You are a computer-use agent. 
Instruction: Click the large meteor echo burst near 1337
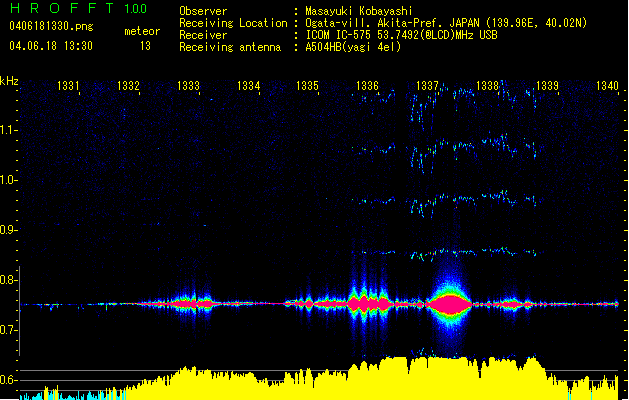coord(450,304)
